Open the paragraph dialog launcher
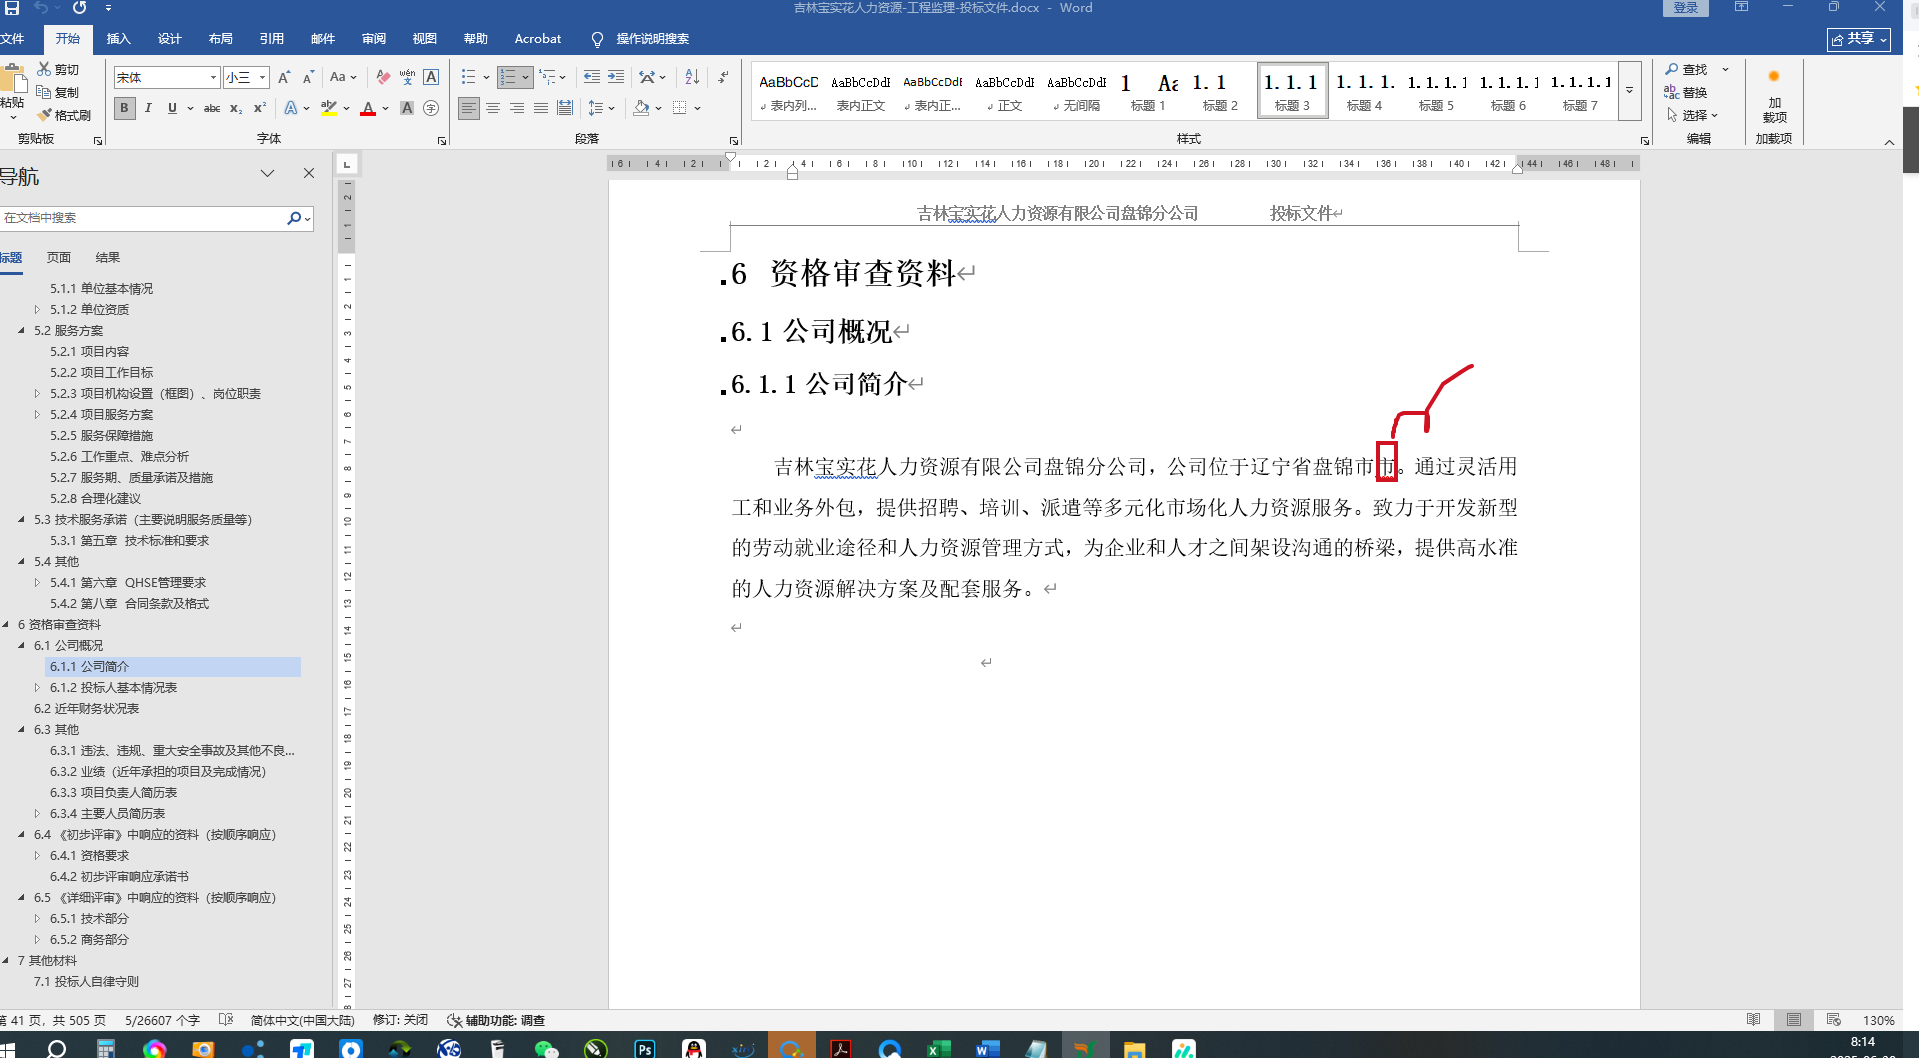1919x1058 pixels. [734, 141]
